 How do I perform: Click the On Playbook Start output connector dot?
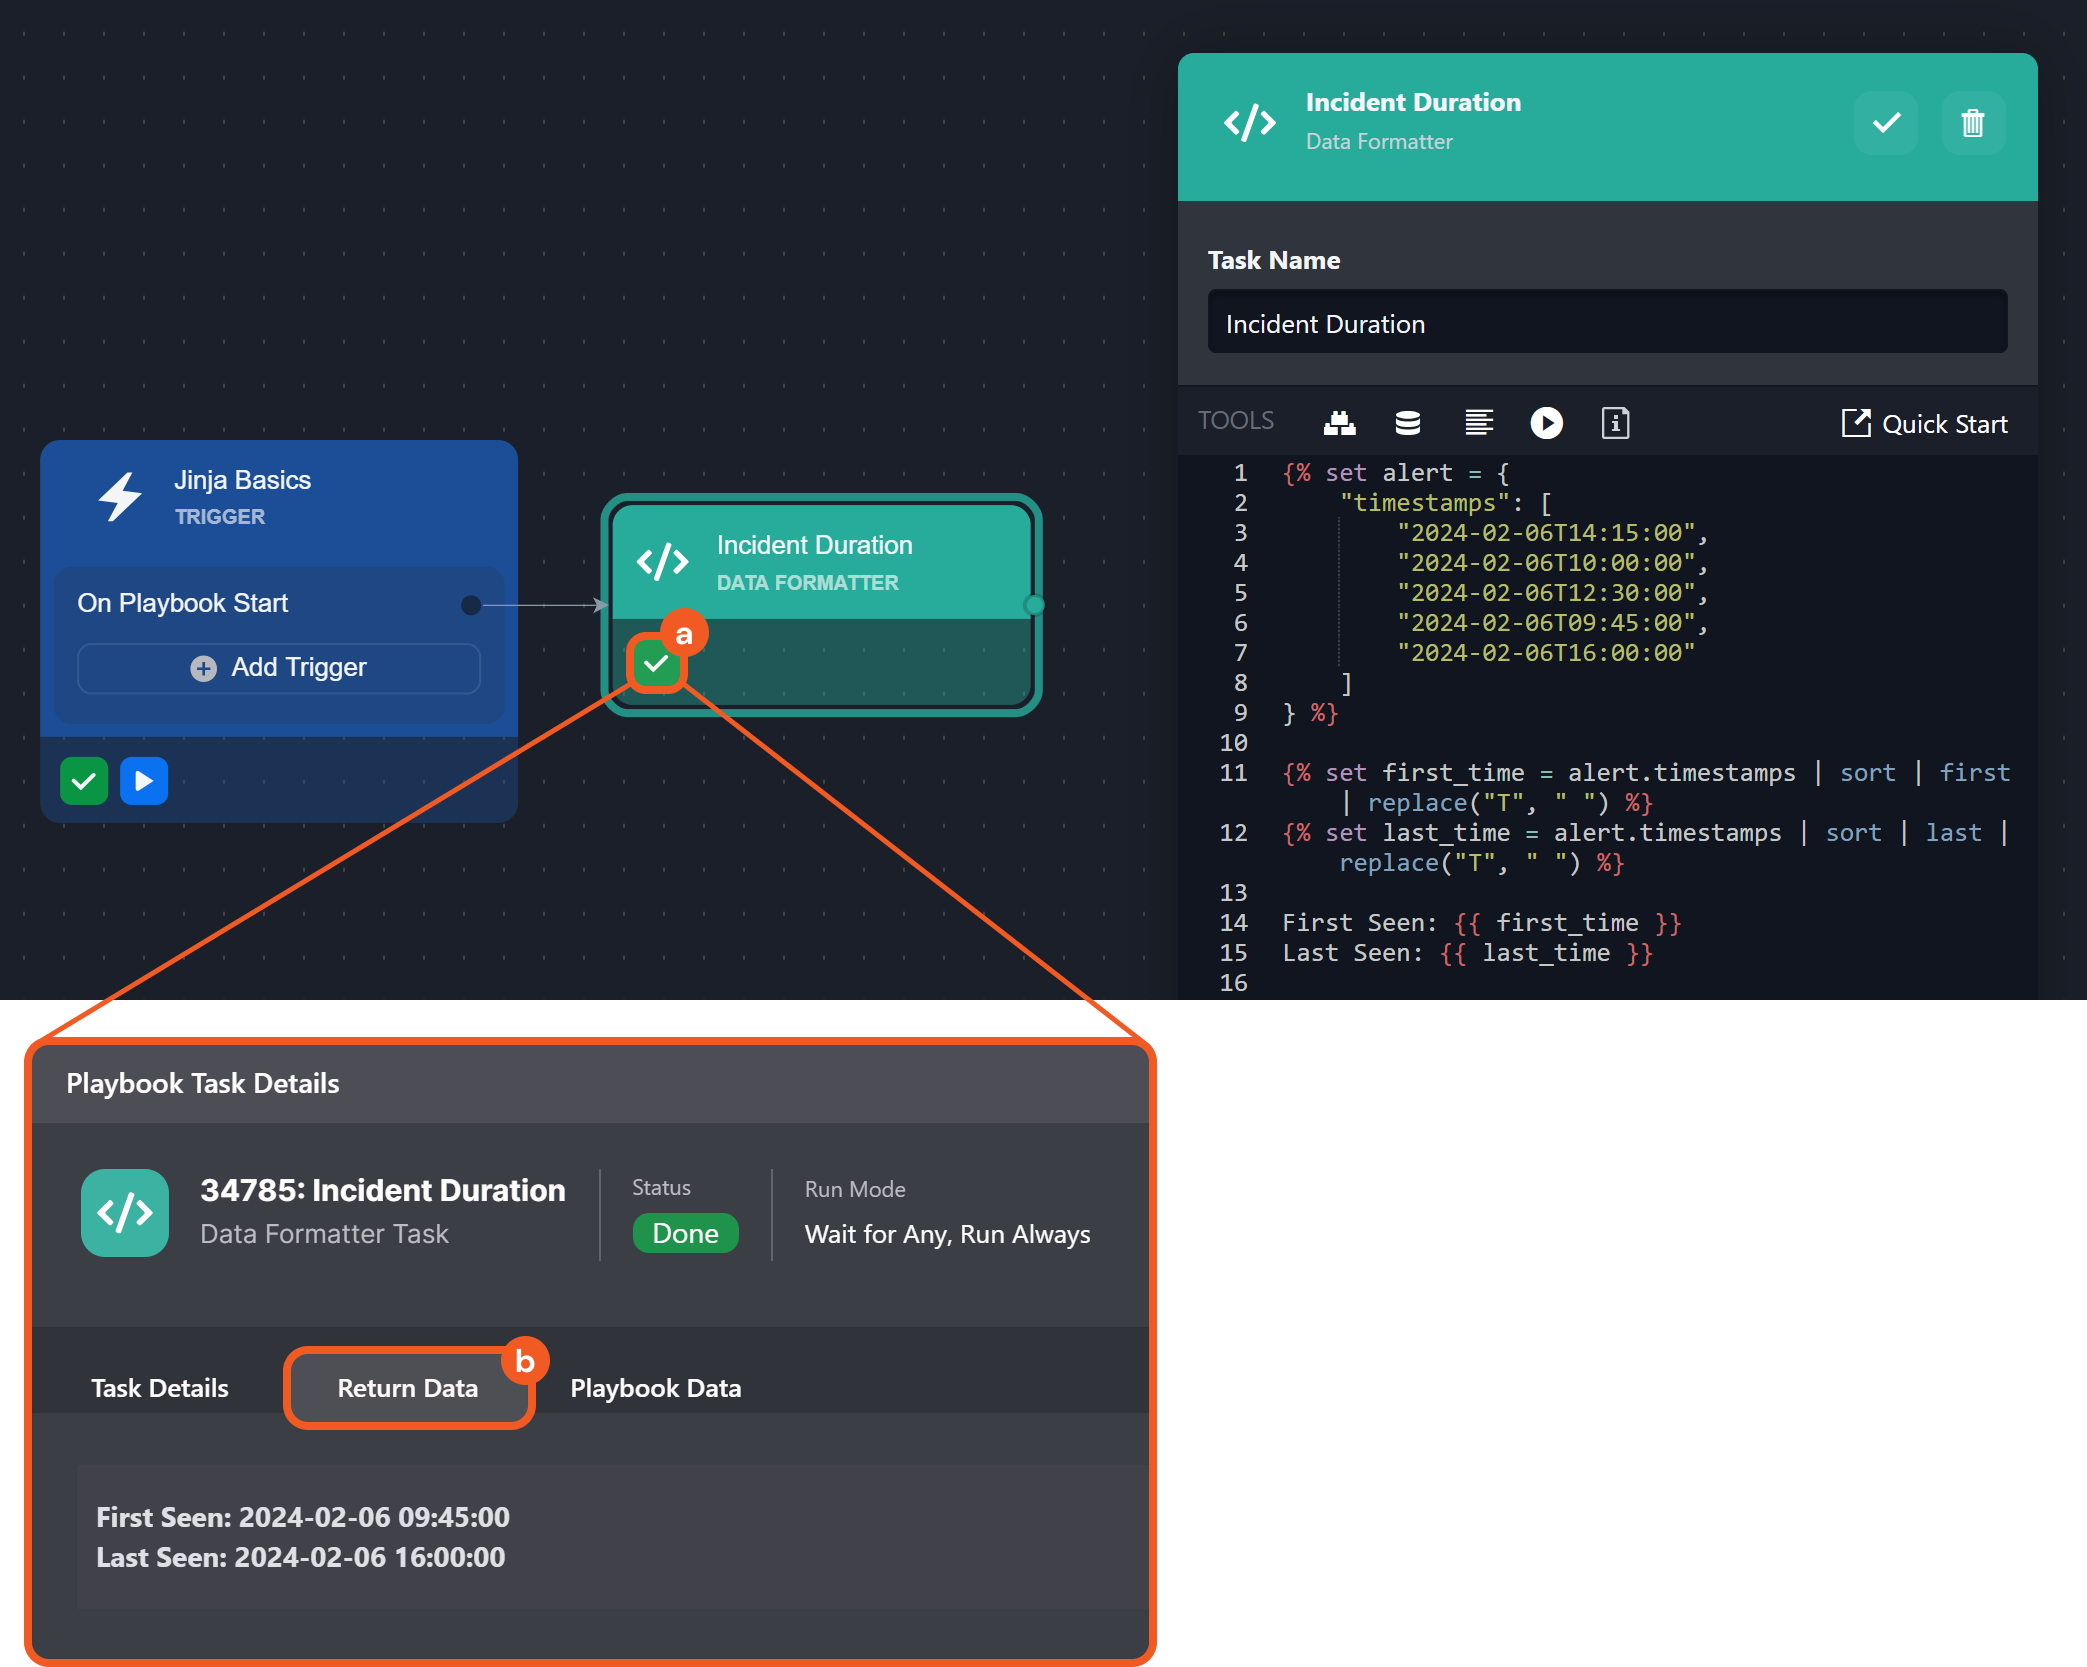click(471, 604)
